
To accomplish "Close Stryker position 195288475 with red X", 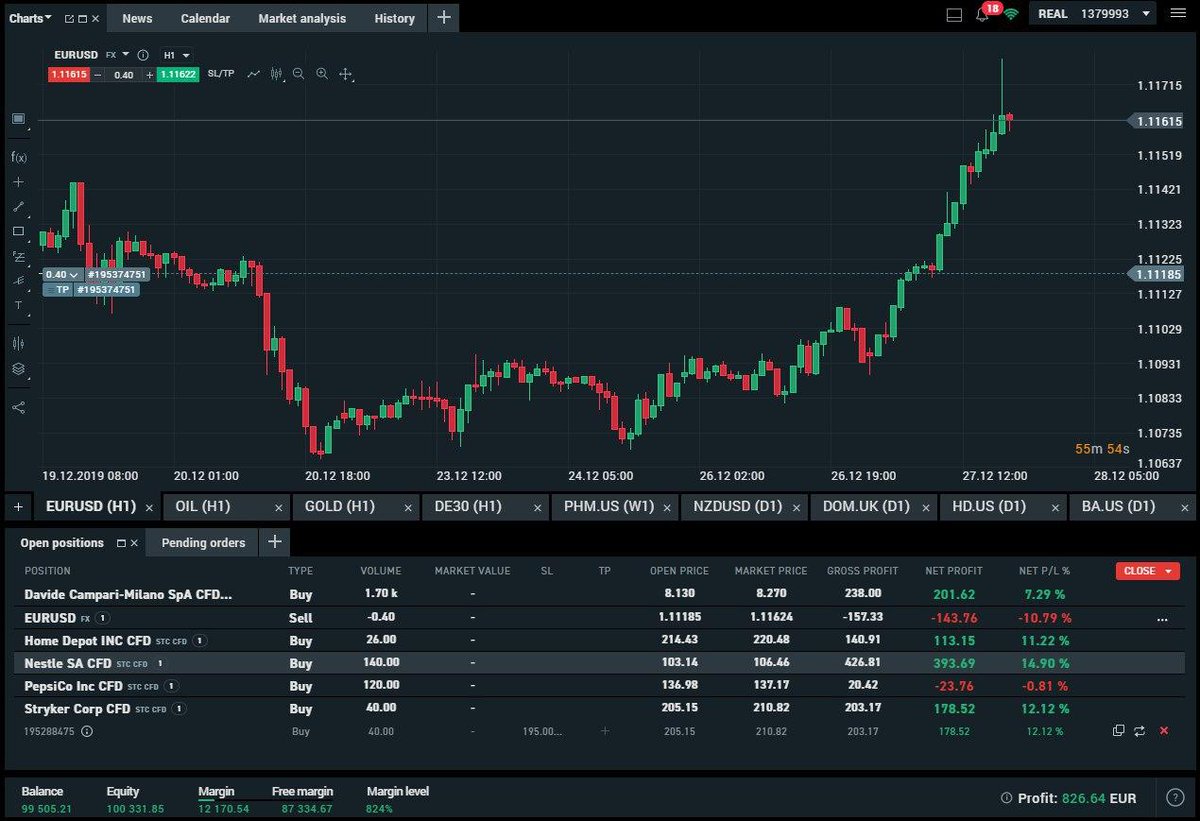I will [1163, 731].
